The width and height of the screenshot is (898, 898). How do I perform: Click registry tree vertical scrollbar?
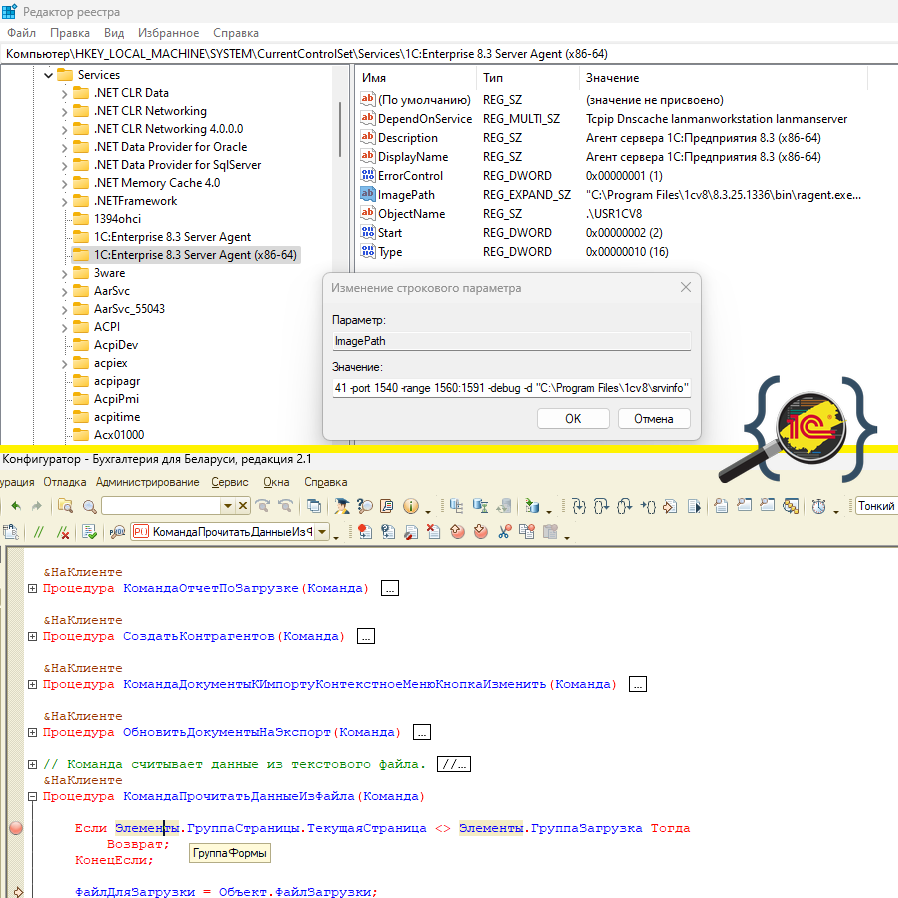pyautogui.click(x=340, y=129)
